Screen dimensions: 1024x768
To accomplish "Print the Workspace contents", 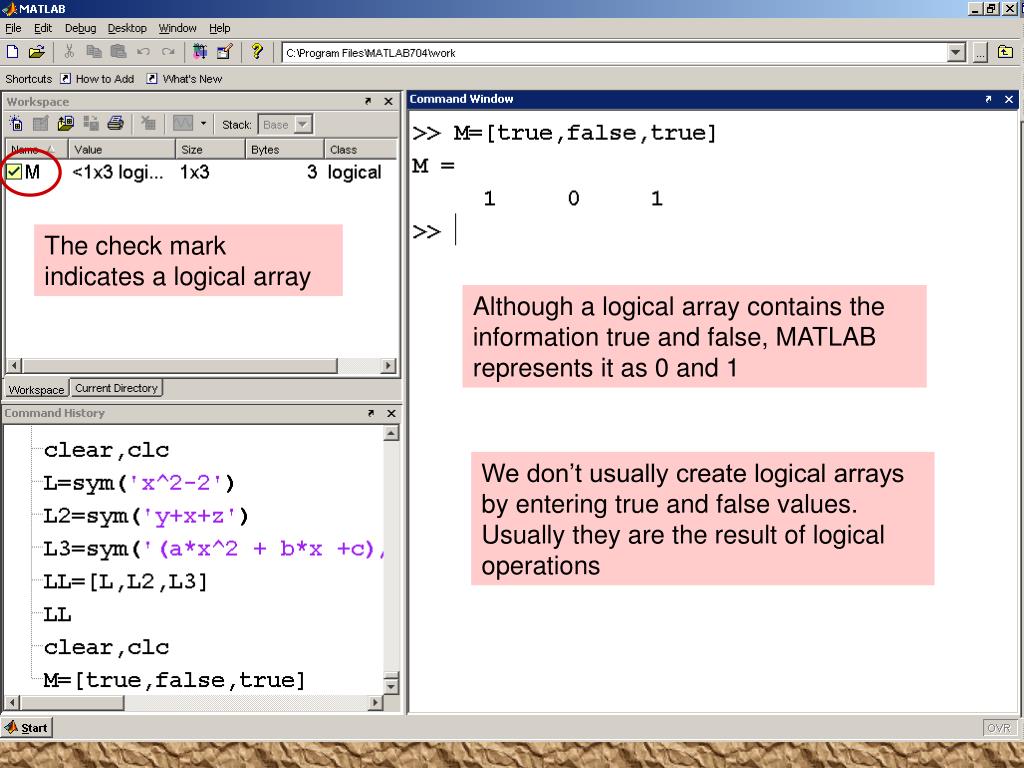I will (x=116, y=123).
